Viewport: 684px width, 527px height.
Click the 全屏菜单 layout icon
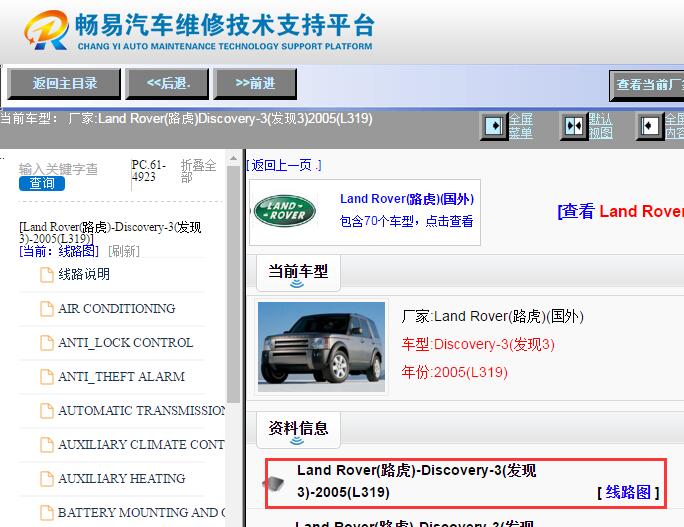coord(494,126)
